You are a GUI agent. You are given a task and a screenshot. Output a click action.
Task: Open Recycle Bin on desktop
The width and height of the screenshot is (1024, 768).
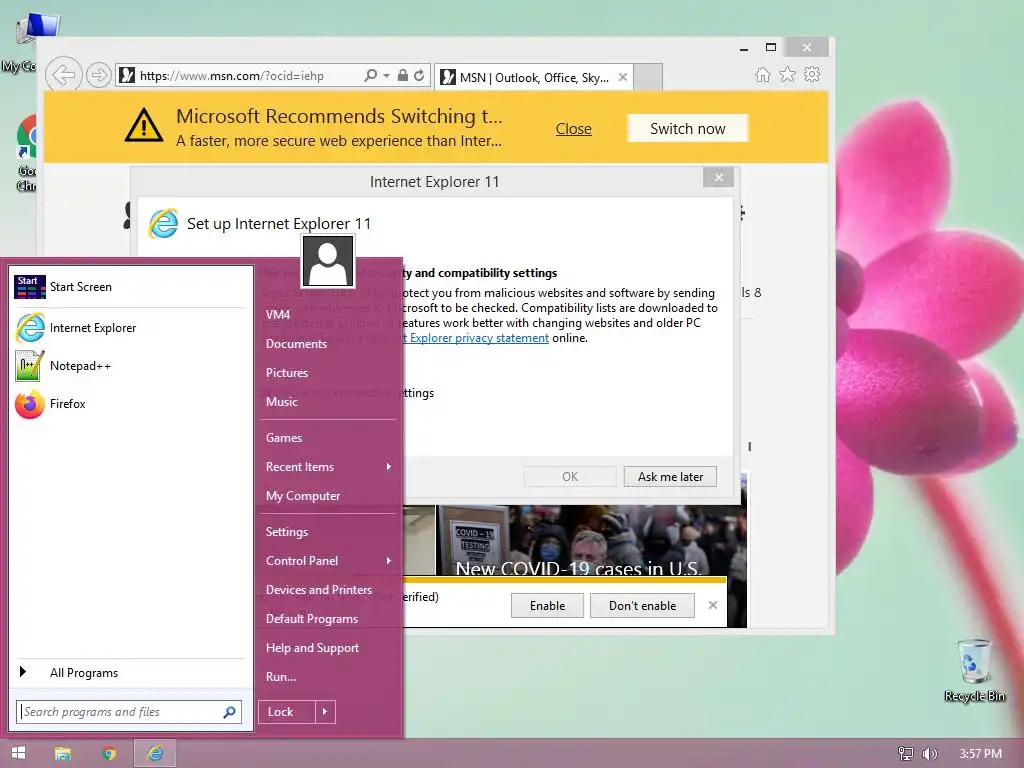[974, 671]
